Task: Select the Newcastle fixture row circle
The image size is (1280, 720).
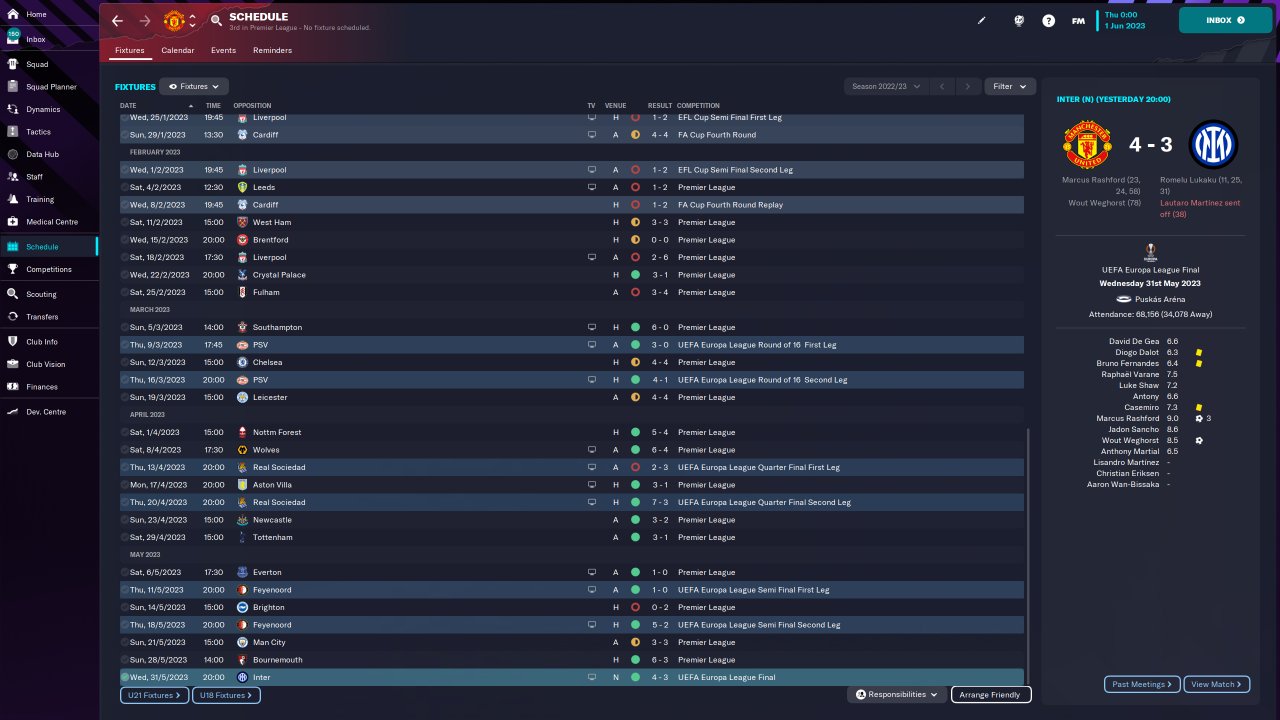Action: coord(125,520)
